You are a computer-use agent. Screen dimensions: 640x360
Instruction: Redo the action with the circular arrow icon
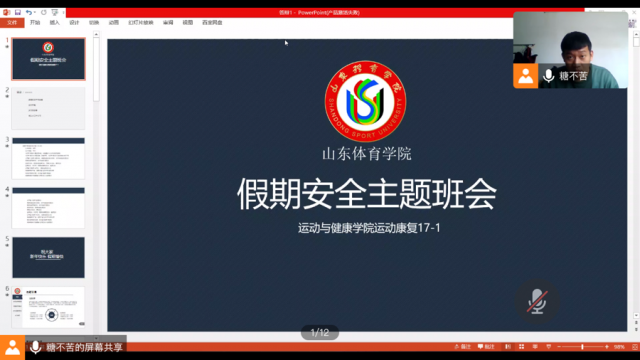point(44,12)
